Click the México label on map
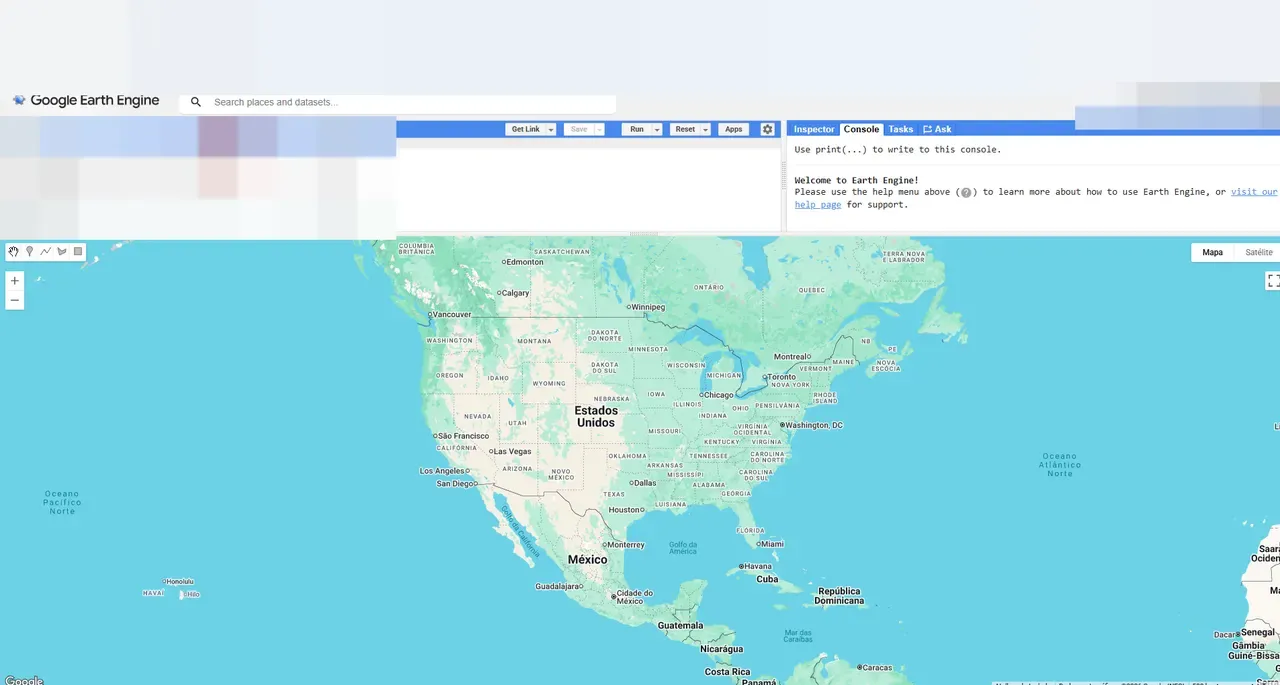1280x685 pixels. tap(587, 559)
